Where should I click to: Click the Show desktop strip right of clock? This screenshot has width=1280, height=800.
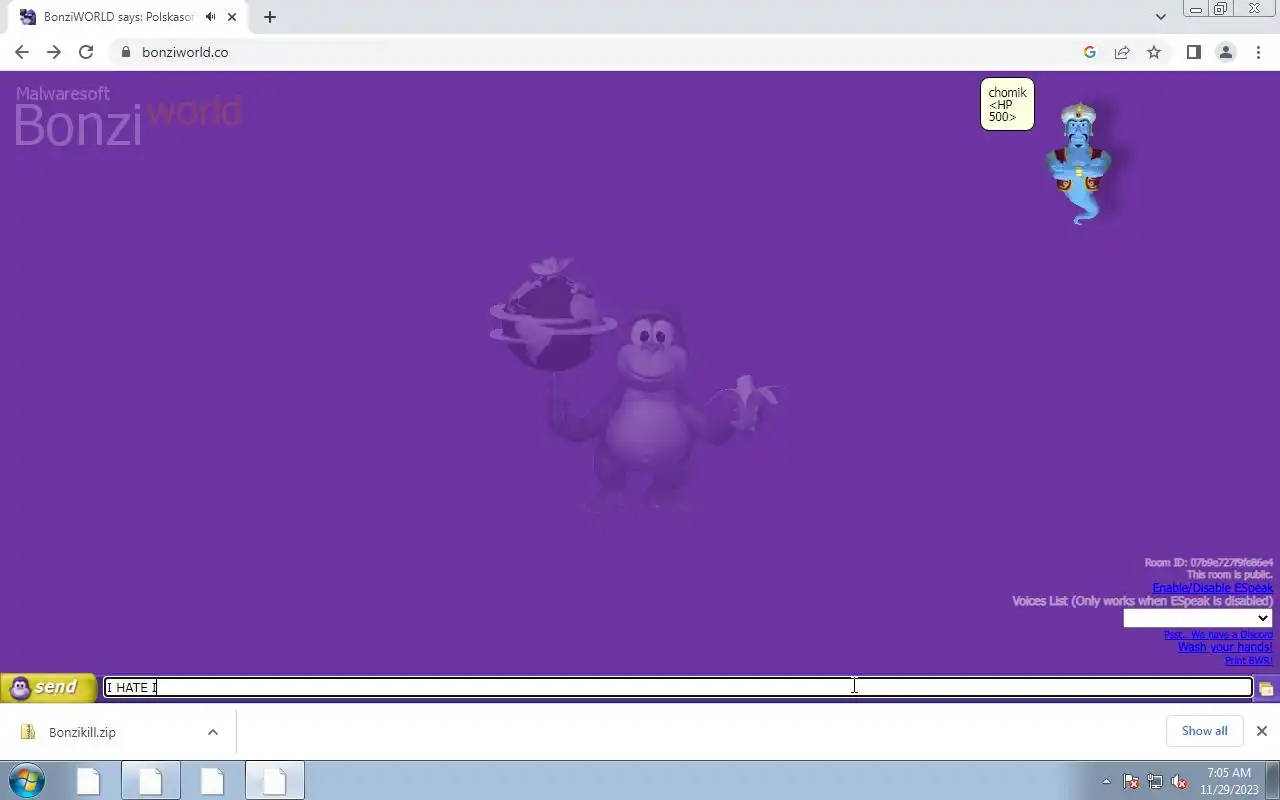coord(1272,780)
